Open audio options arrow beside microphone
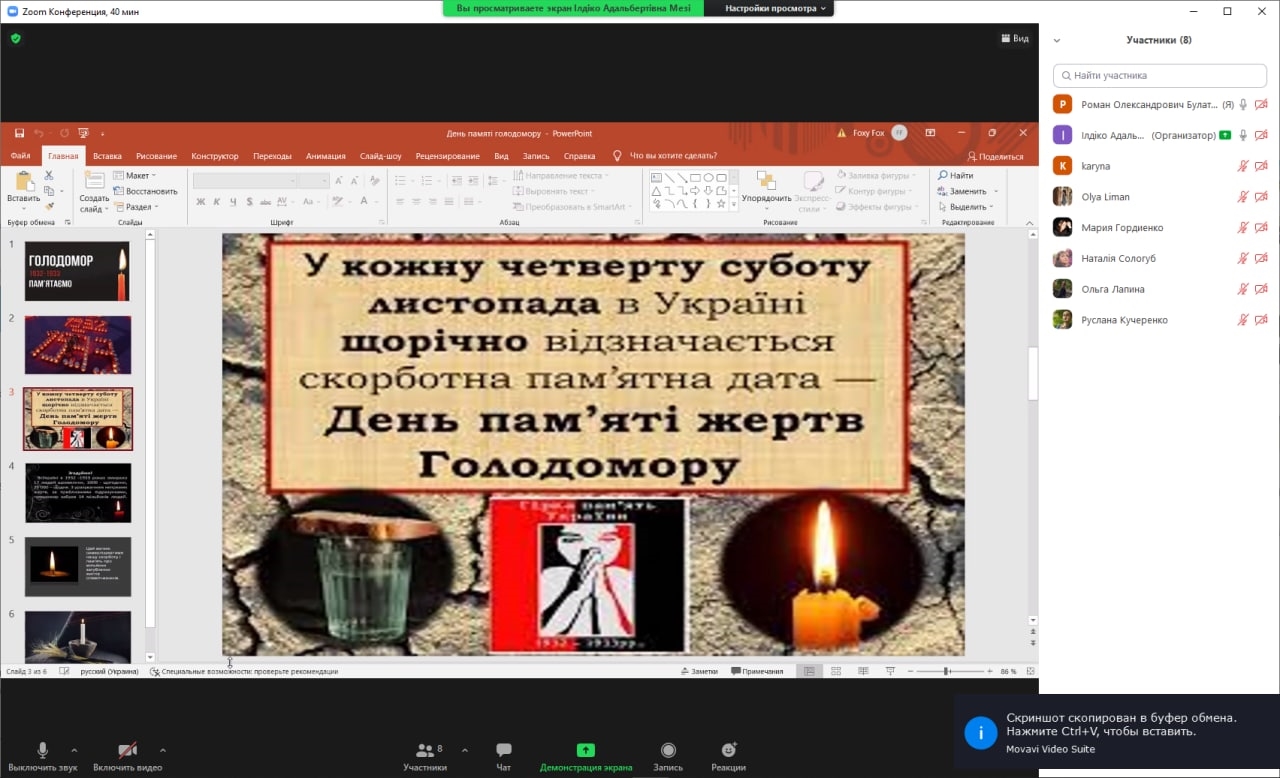Image resolution: width=1280 pixels, height=778 pixels. coord(74,750)
